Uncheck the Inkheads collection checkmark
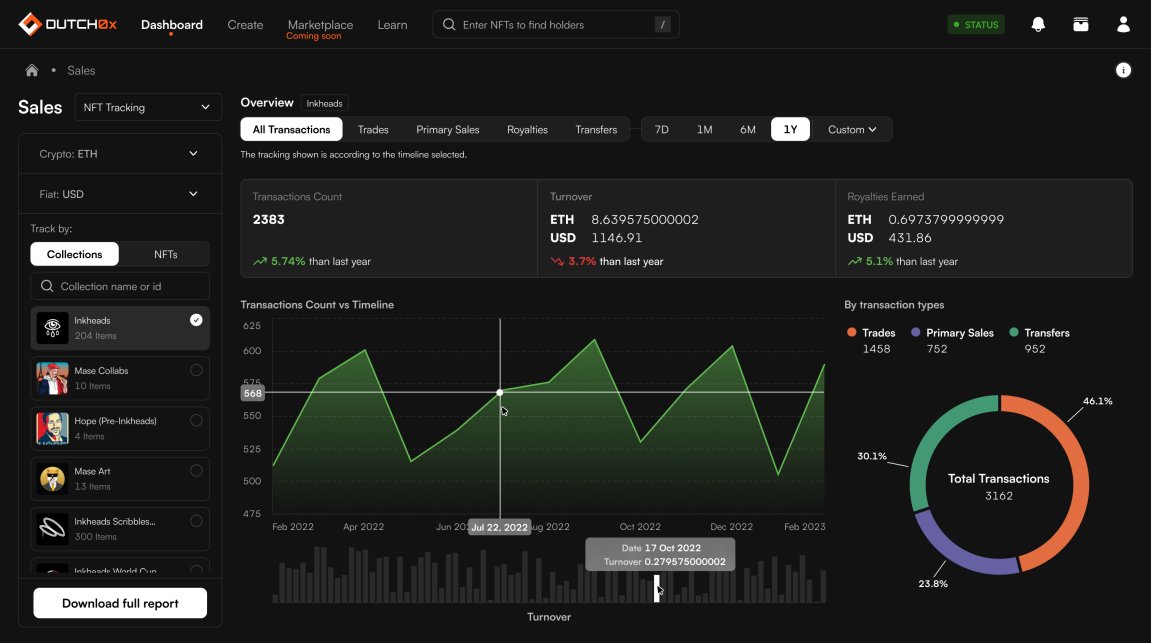 tap(196, 320)
